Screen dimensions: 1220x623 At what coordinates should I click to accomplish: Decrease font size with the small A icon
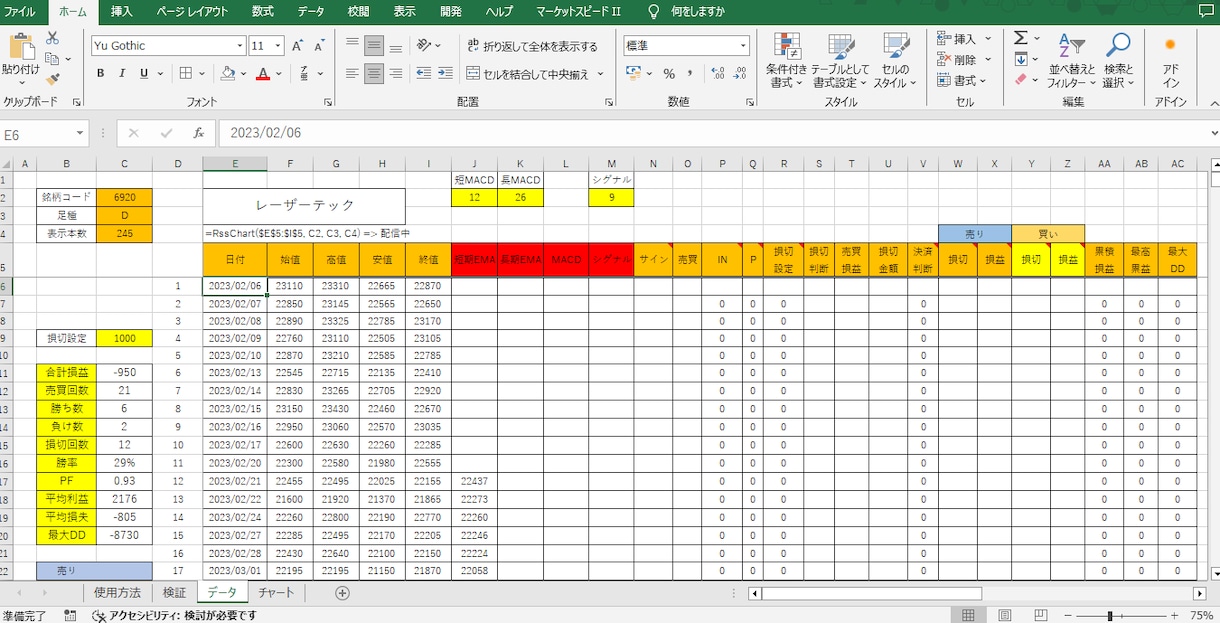click(319, 46)
